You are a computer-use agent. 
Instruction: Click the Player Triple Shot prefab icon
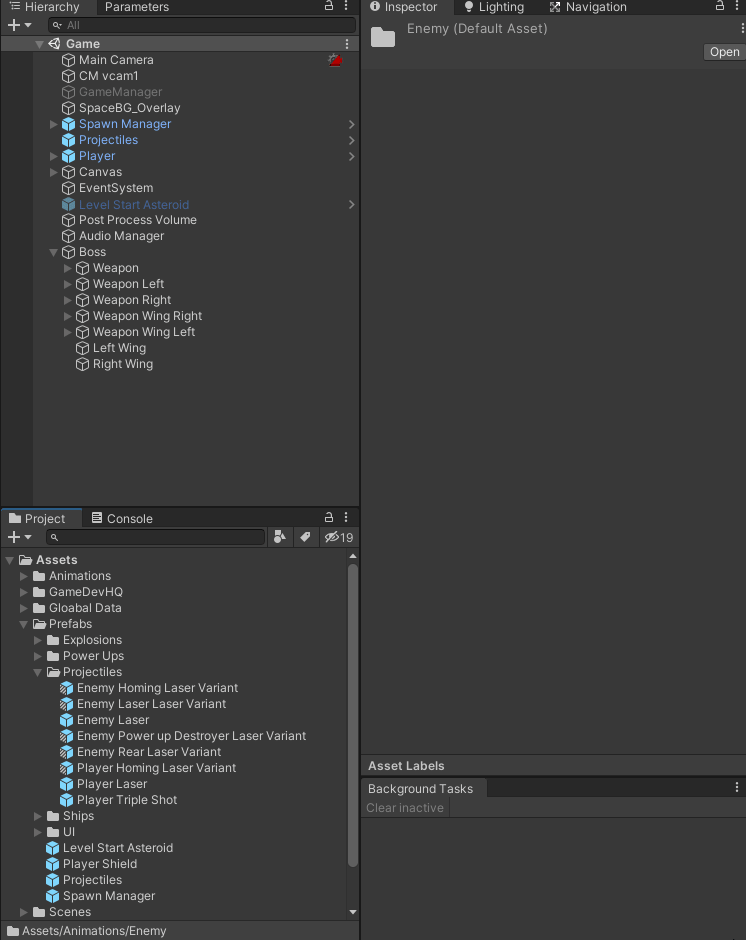(67, 800)
